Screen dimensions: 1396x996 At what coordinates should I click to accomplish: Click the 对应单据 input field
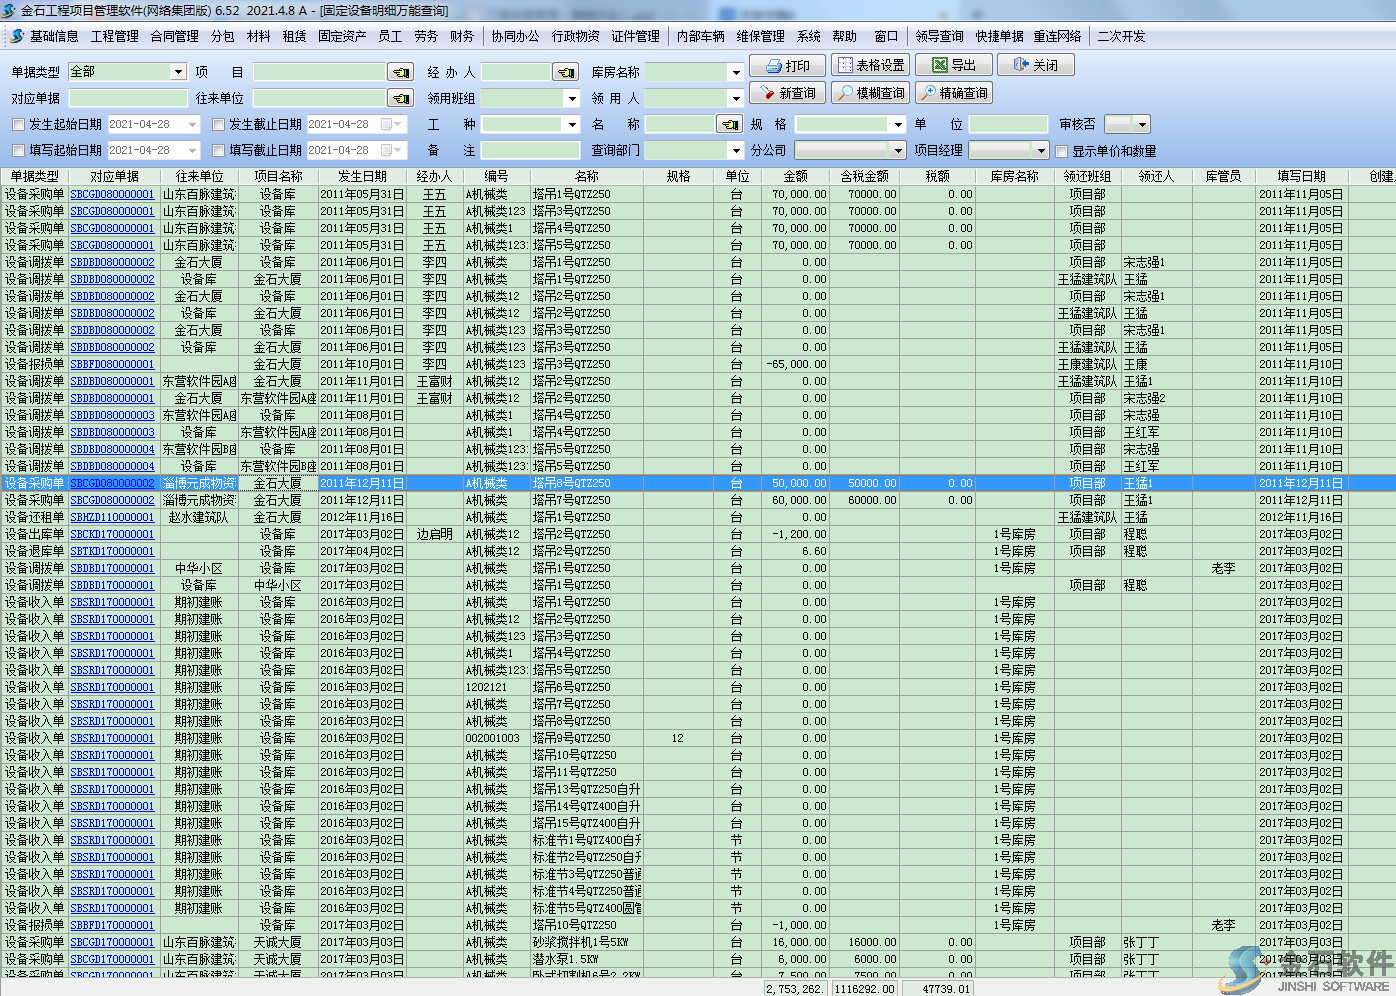point(127,98)
